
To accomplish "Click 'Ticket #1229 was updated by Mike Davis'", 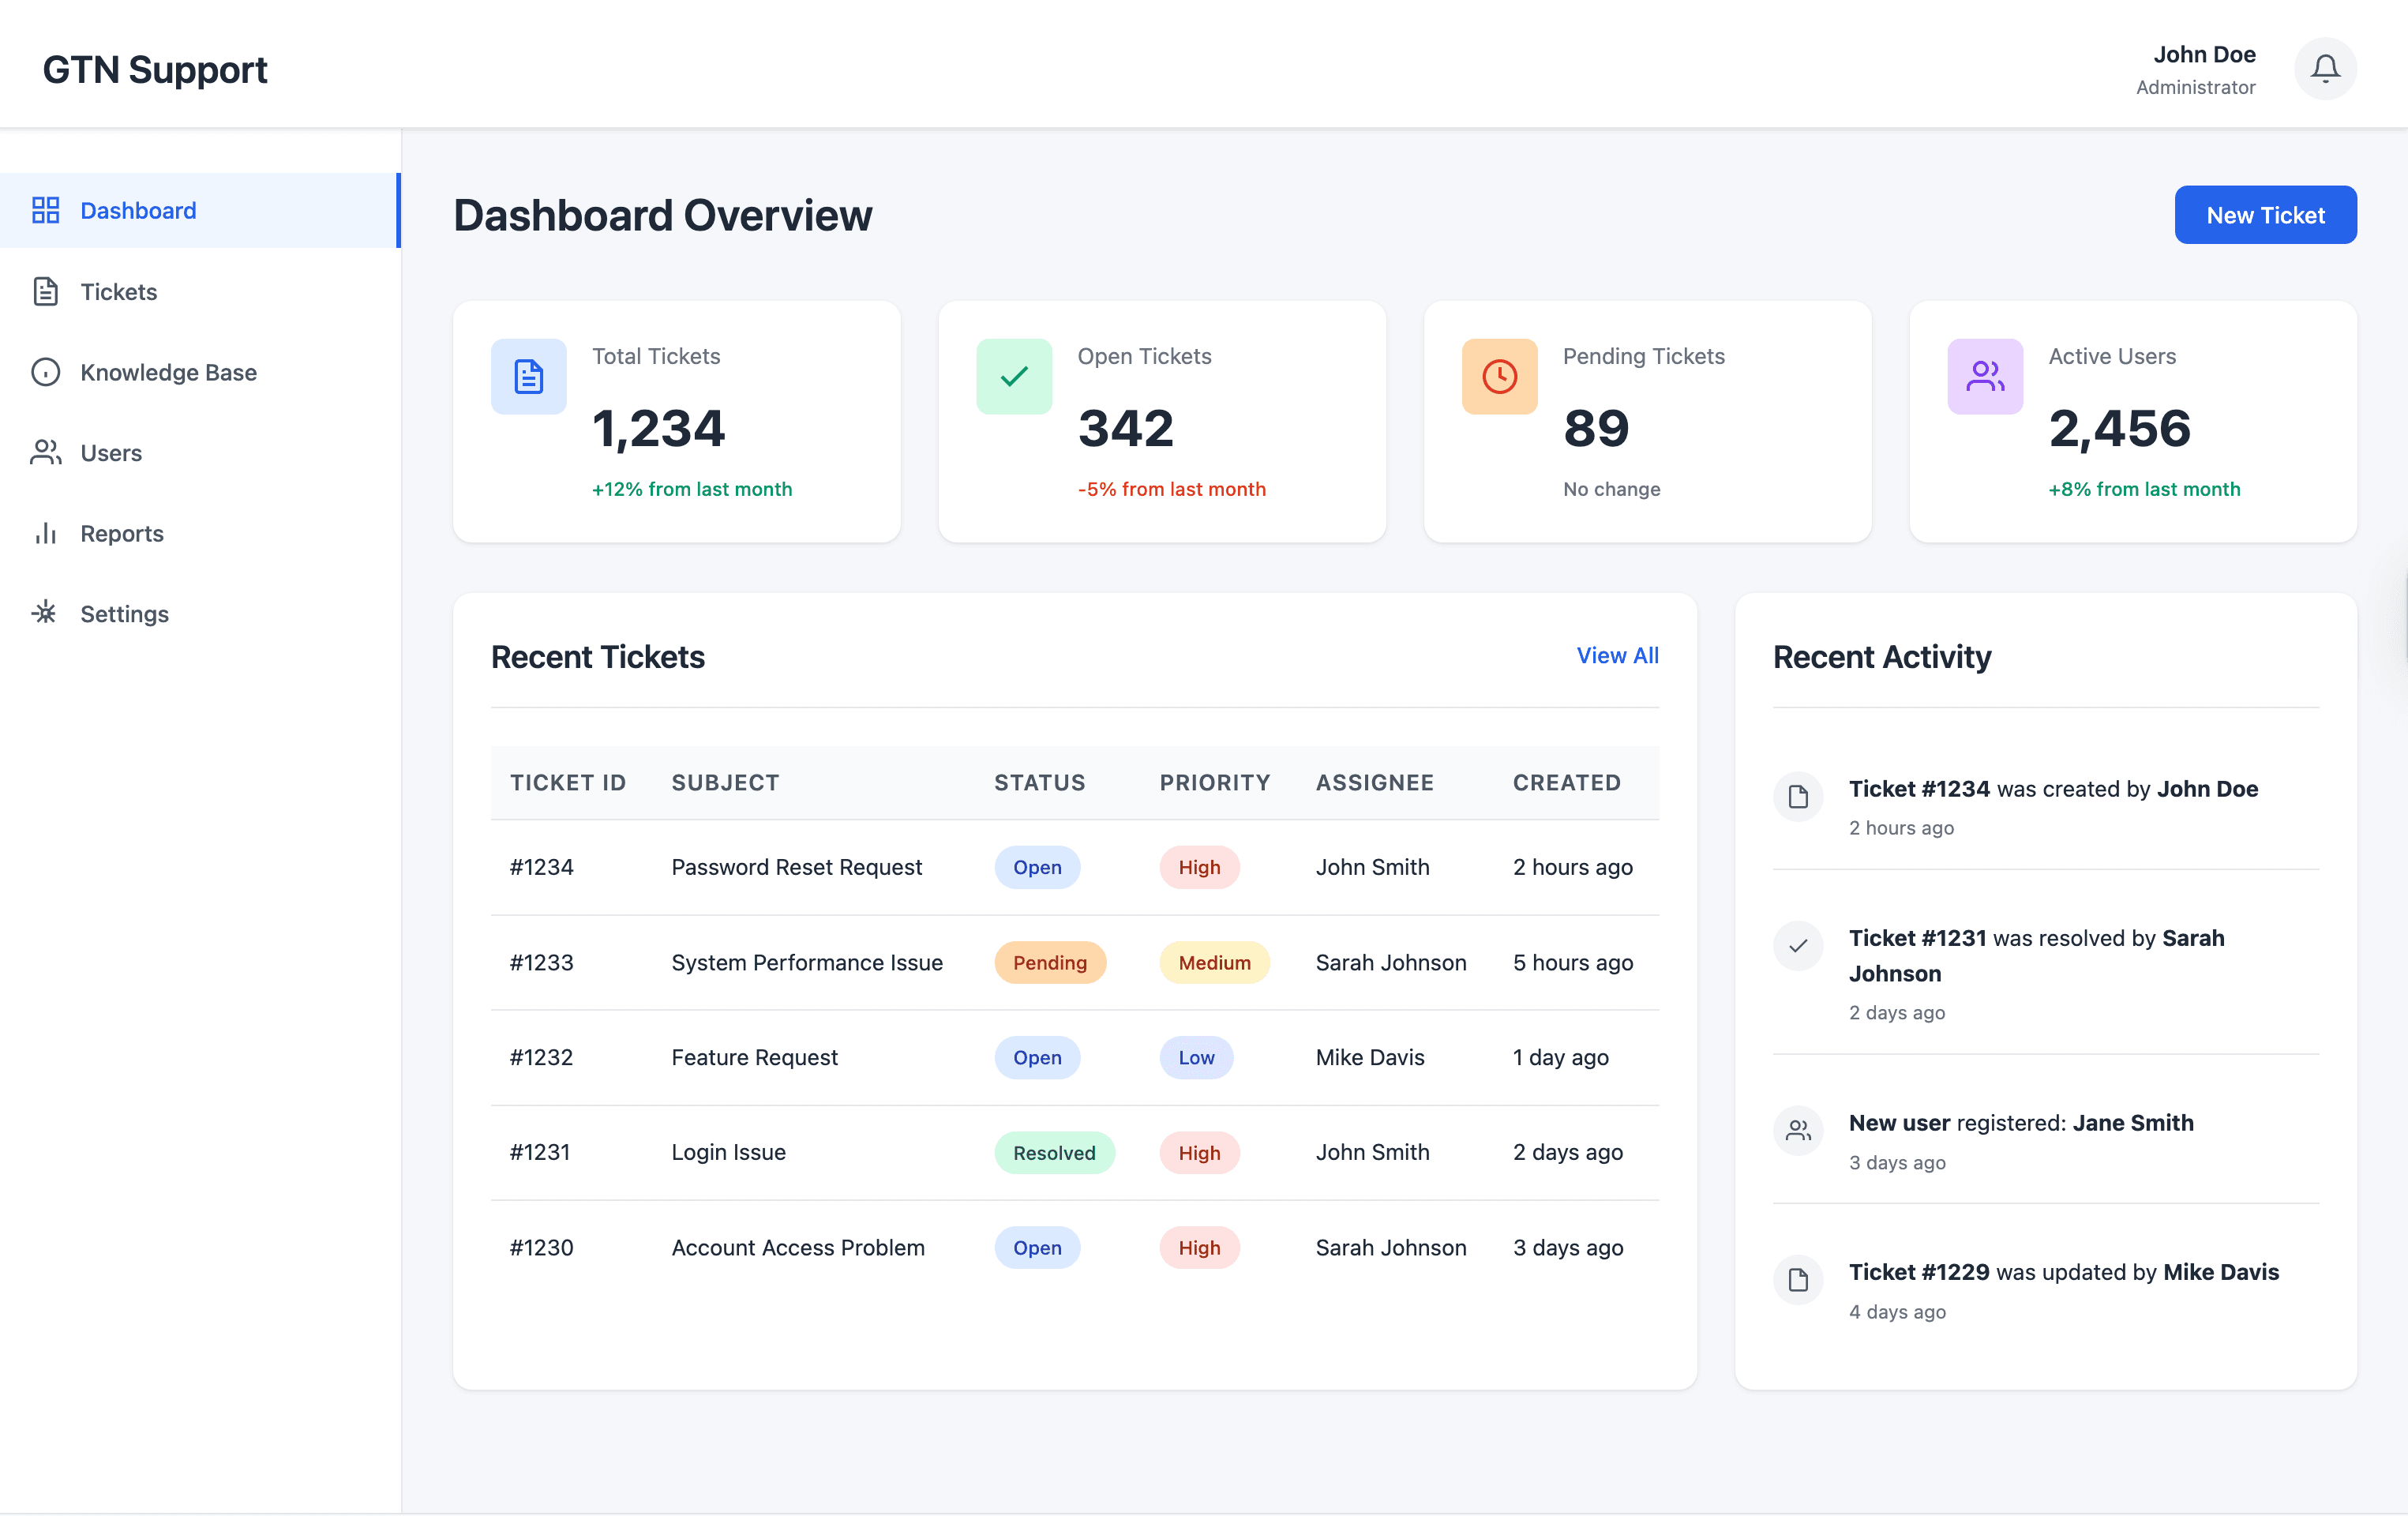I will (2063, 1271).
